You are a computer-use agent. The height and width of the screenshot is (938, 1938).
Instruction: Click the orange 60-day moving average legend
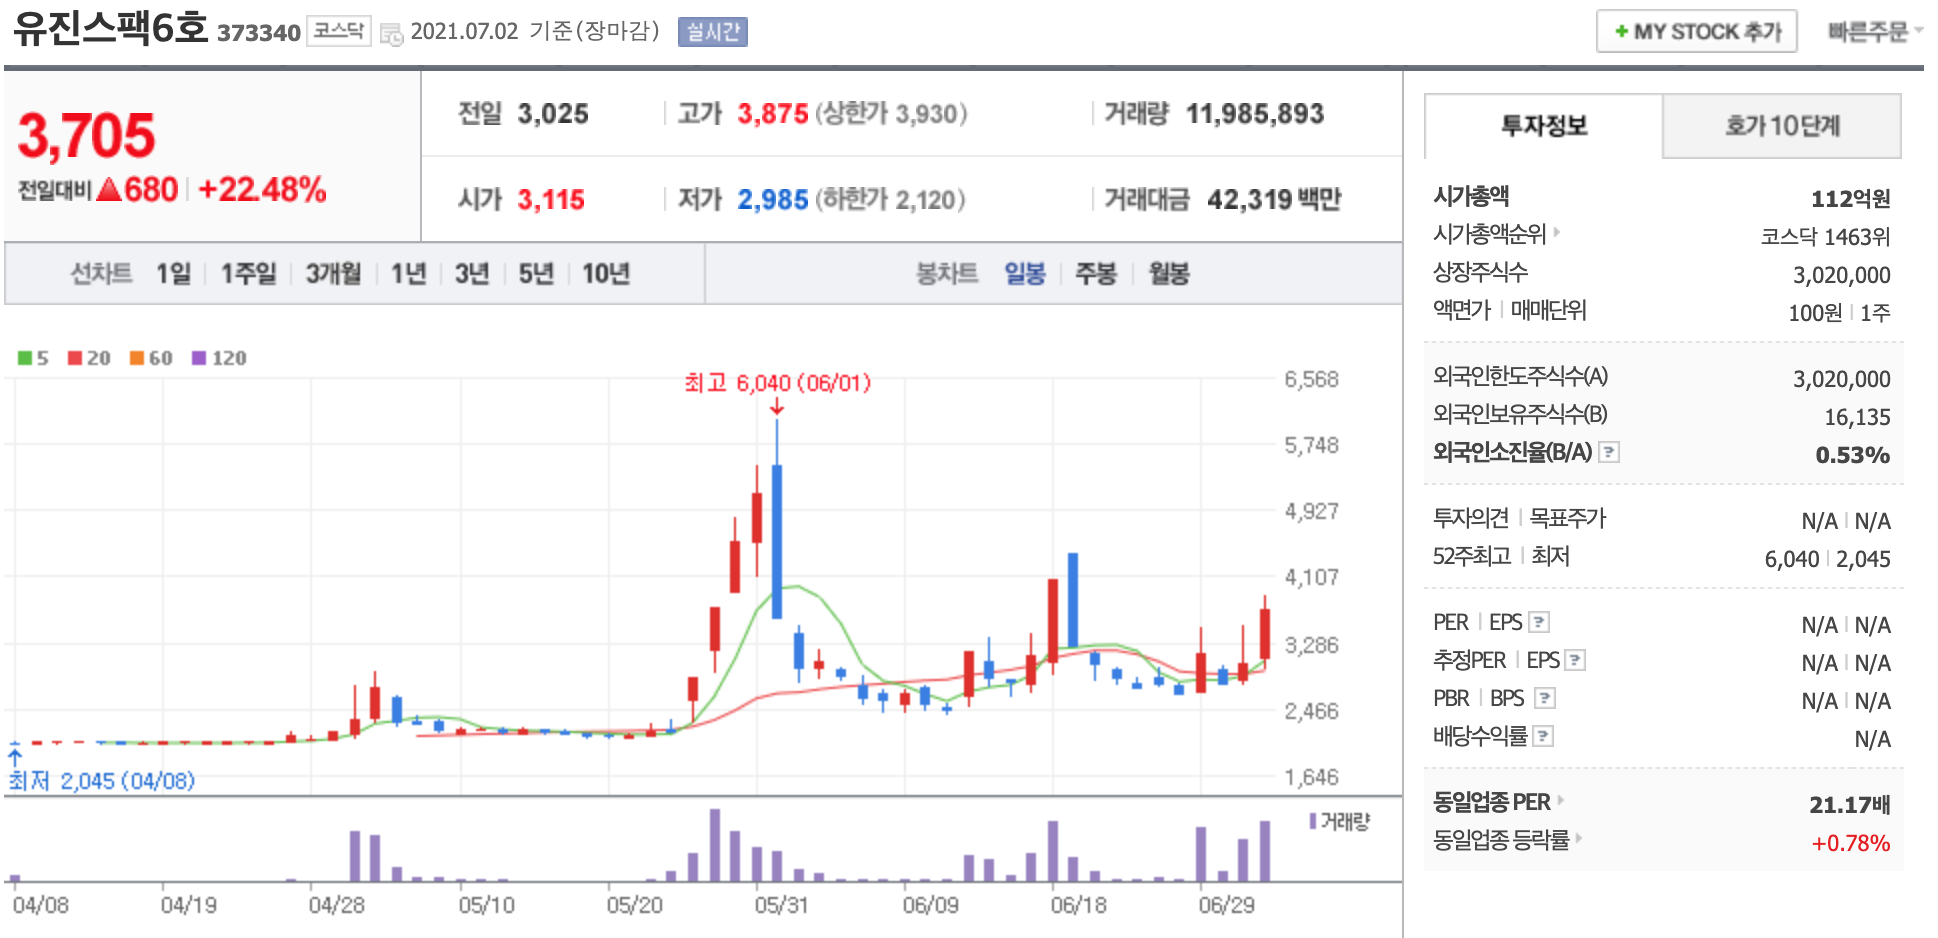pos(151,358)
